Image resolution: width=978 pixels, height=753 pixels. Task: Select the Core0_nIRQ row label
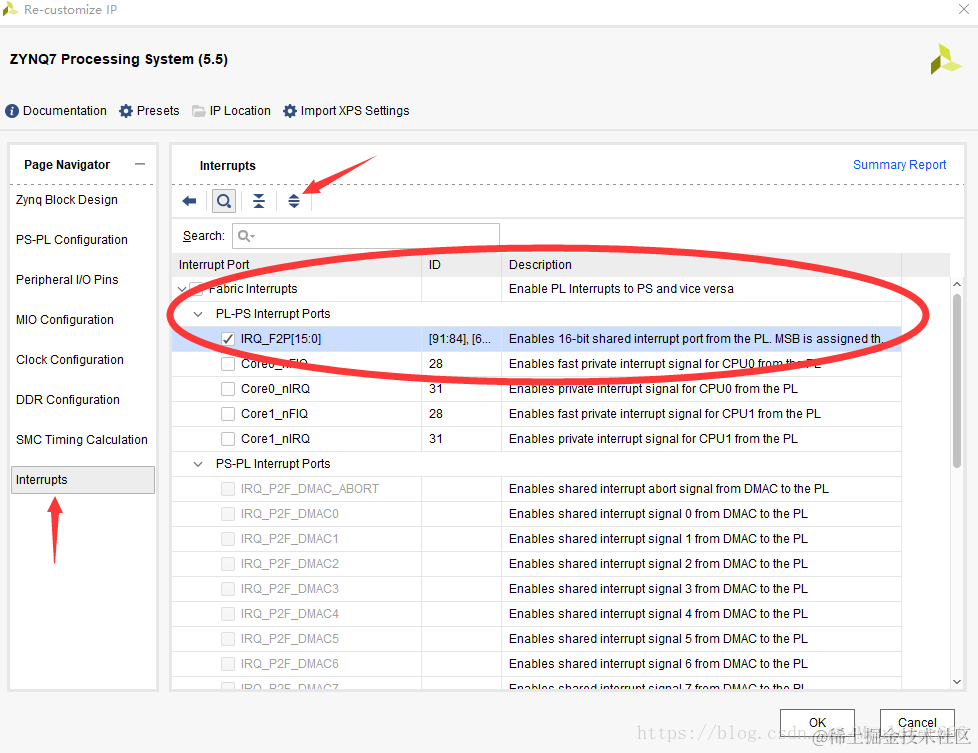pyautogui.click(x=275, y=389)
